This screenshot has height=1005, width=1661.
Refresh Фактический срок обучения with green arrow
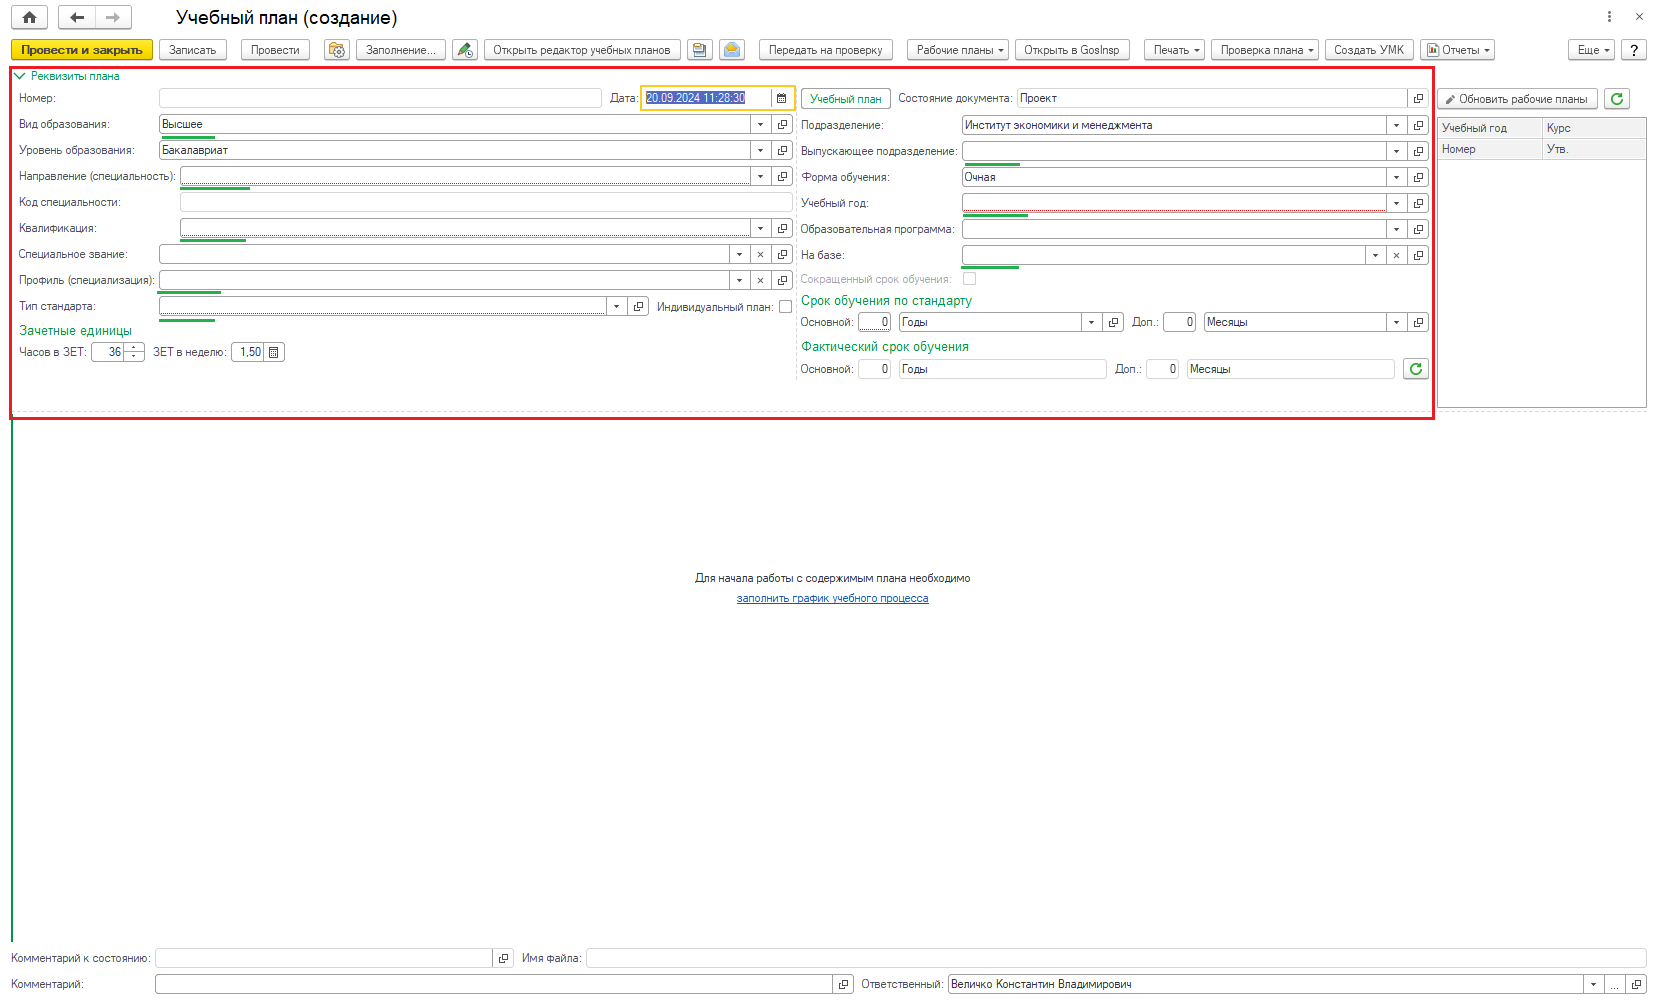point(1416,369)
